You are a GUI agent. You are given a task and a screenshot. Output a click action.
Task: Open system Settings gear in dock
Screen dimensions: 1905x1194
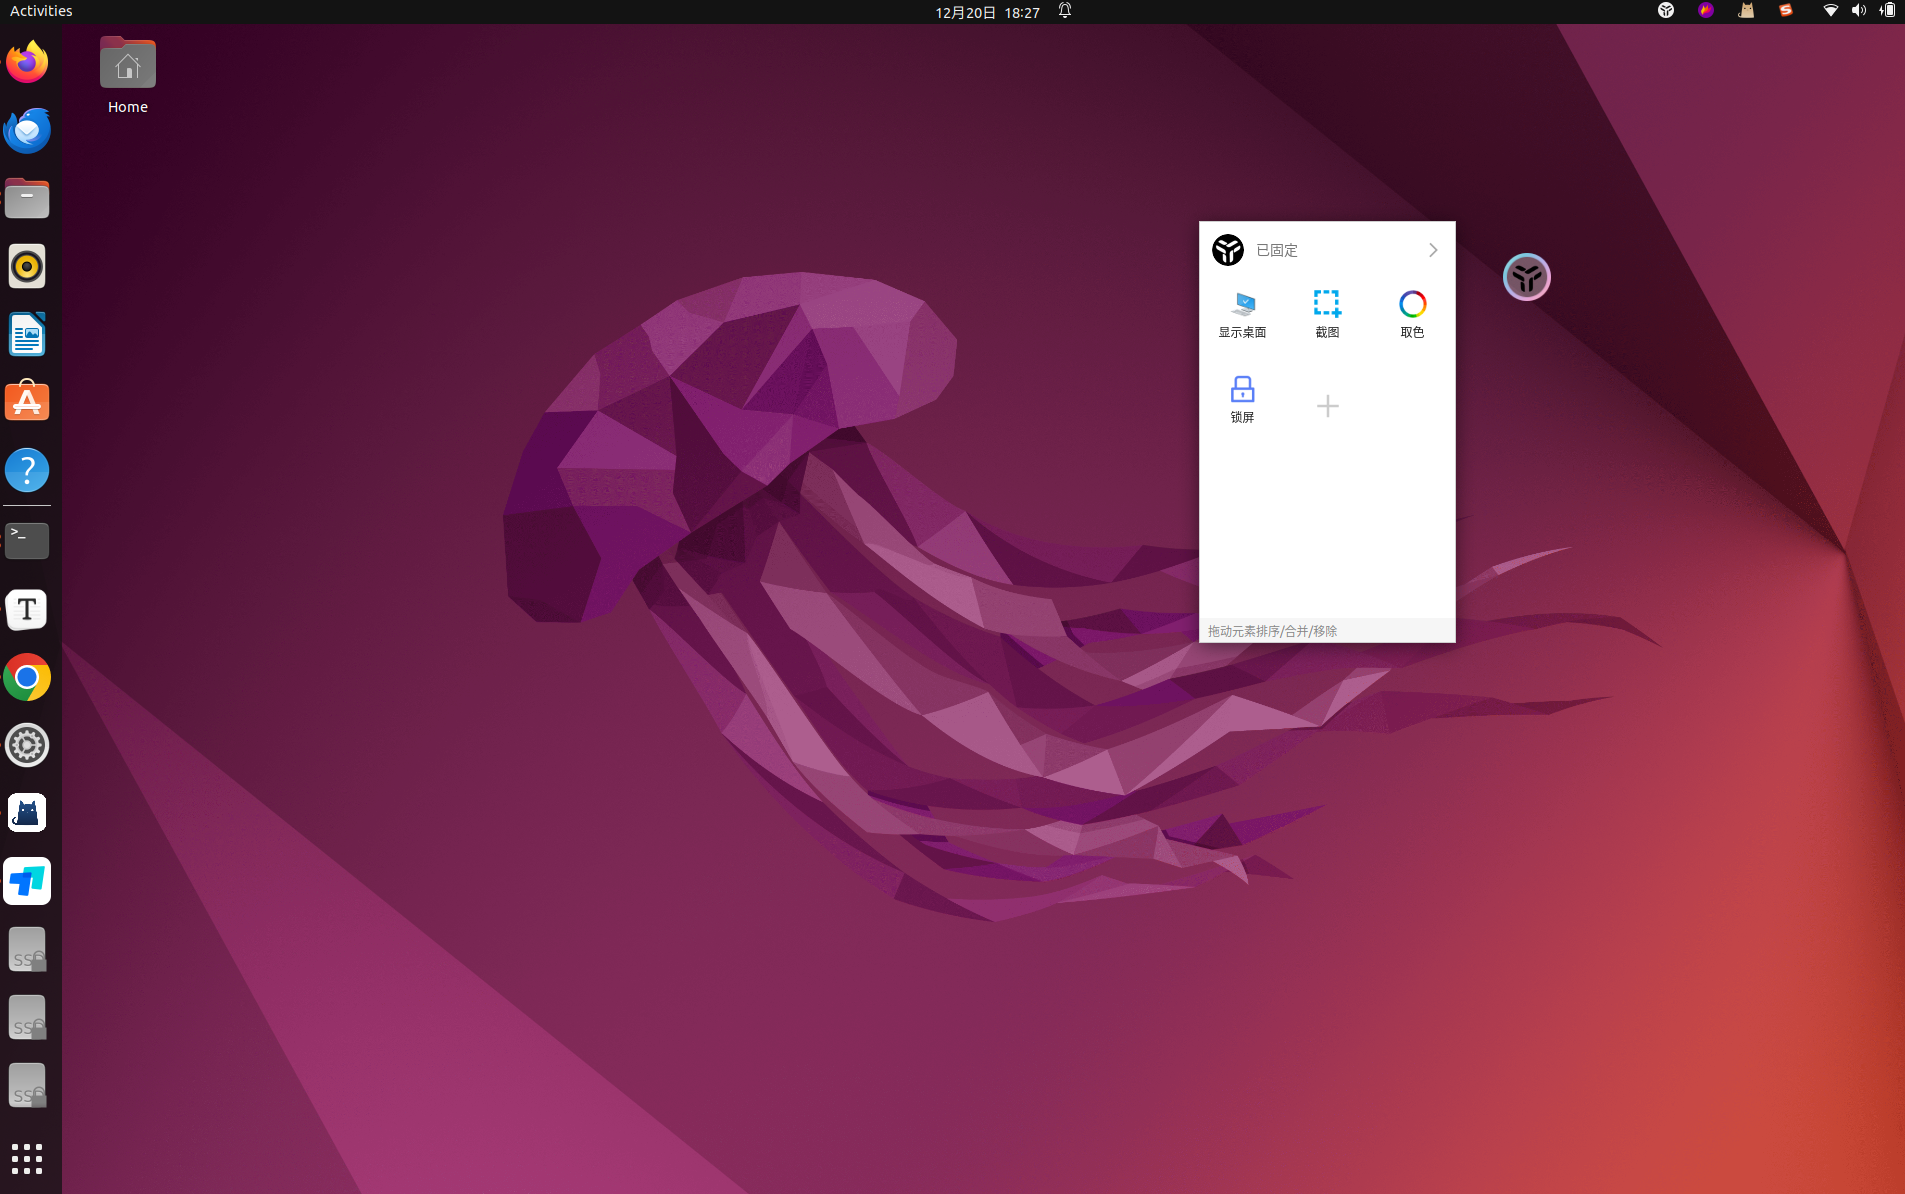tap(27, 745)
